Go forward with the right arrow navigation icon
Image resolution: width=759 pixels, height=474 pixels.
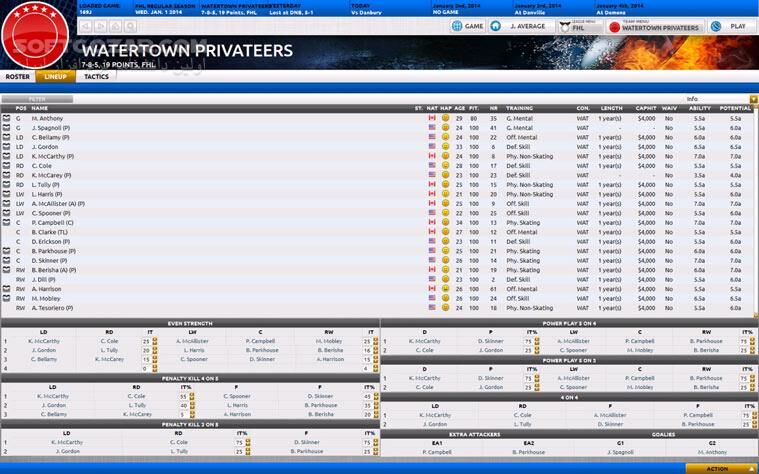100,26
